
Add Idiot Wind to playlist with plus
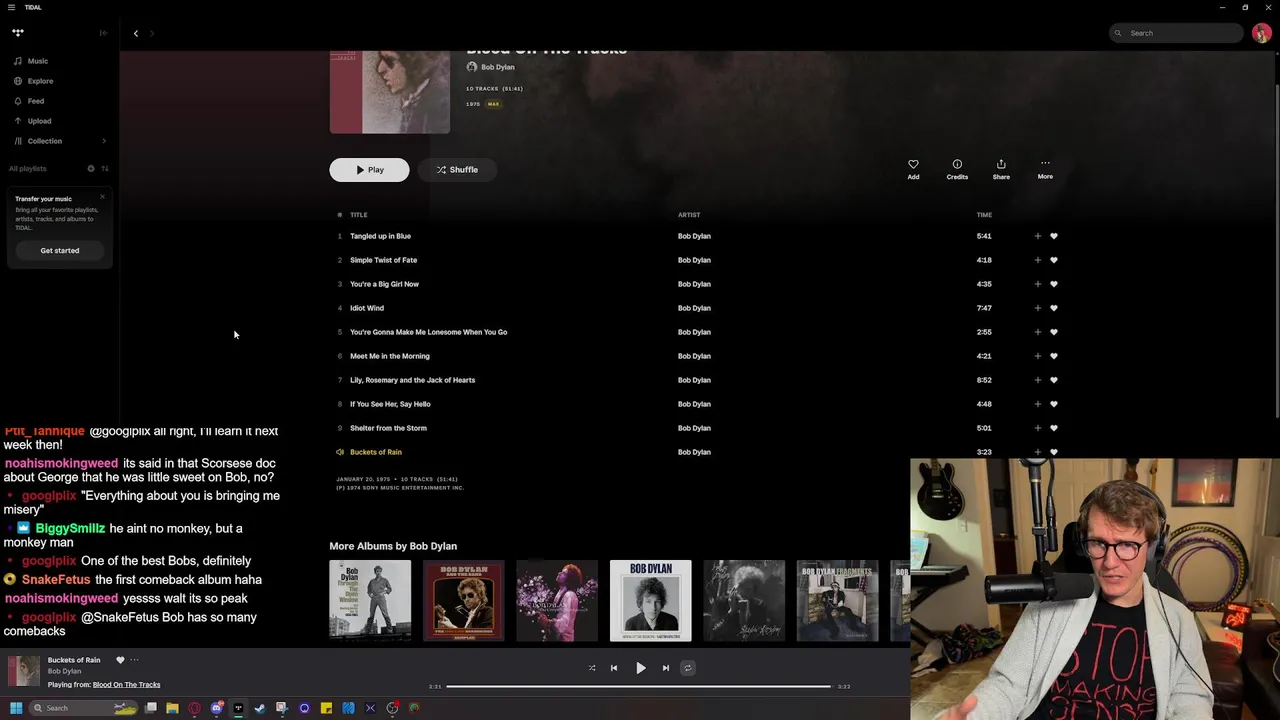(x=1037, y=308)
